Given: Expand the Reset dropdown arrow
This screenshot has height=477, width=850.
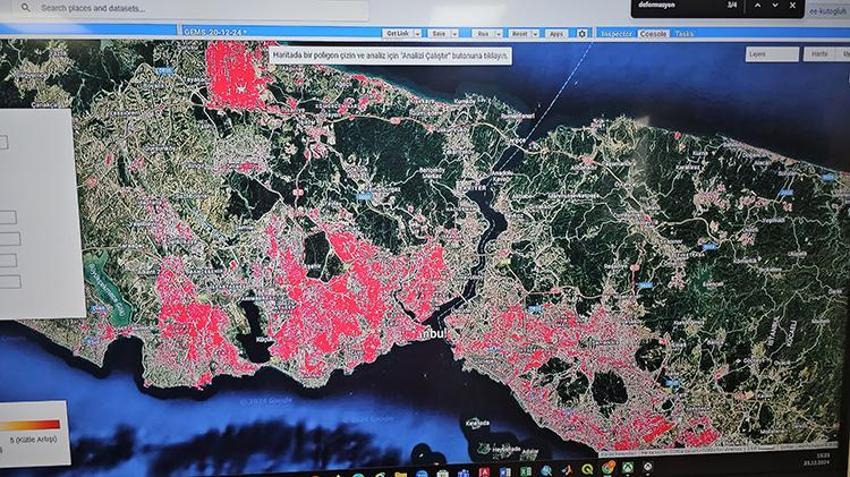Looking at the screenshot, I should coord(535,34).
